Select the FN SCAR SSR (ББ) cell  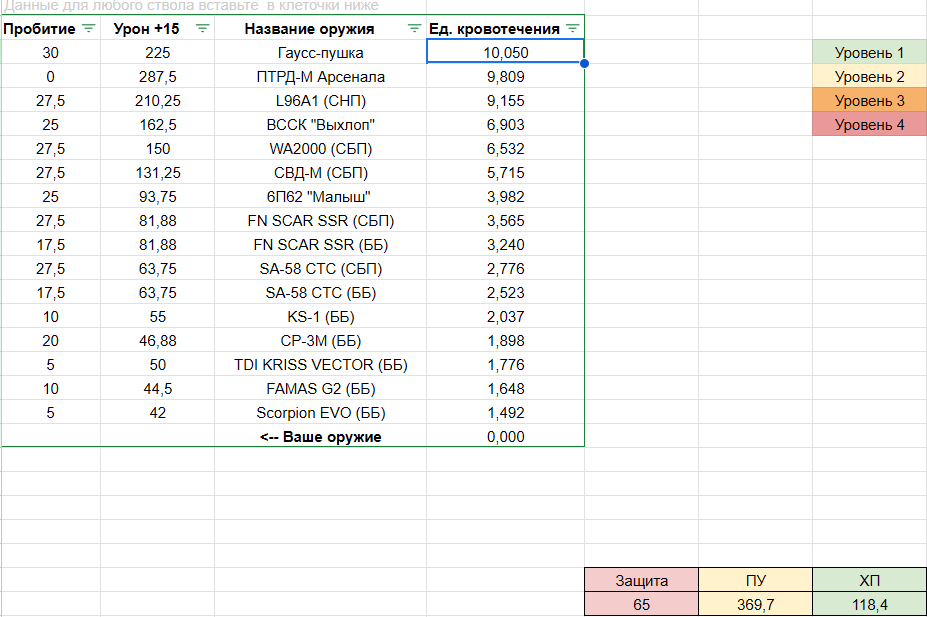coord(320,245)
